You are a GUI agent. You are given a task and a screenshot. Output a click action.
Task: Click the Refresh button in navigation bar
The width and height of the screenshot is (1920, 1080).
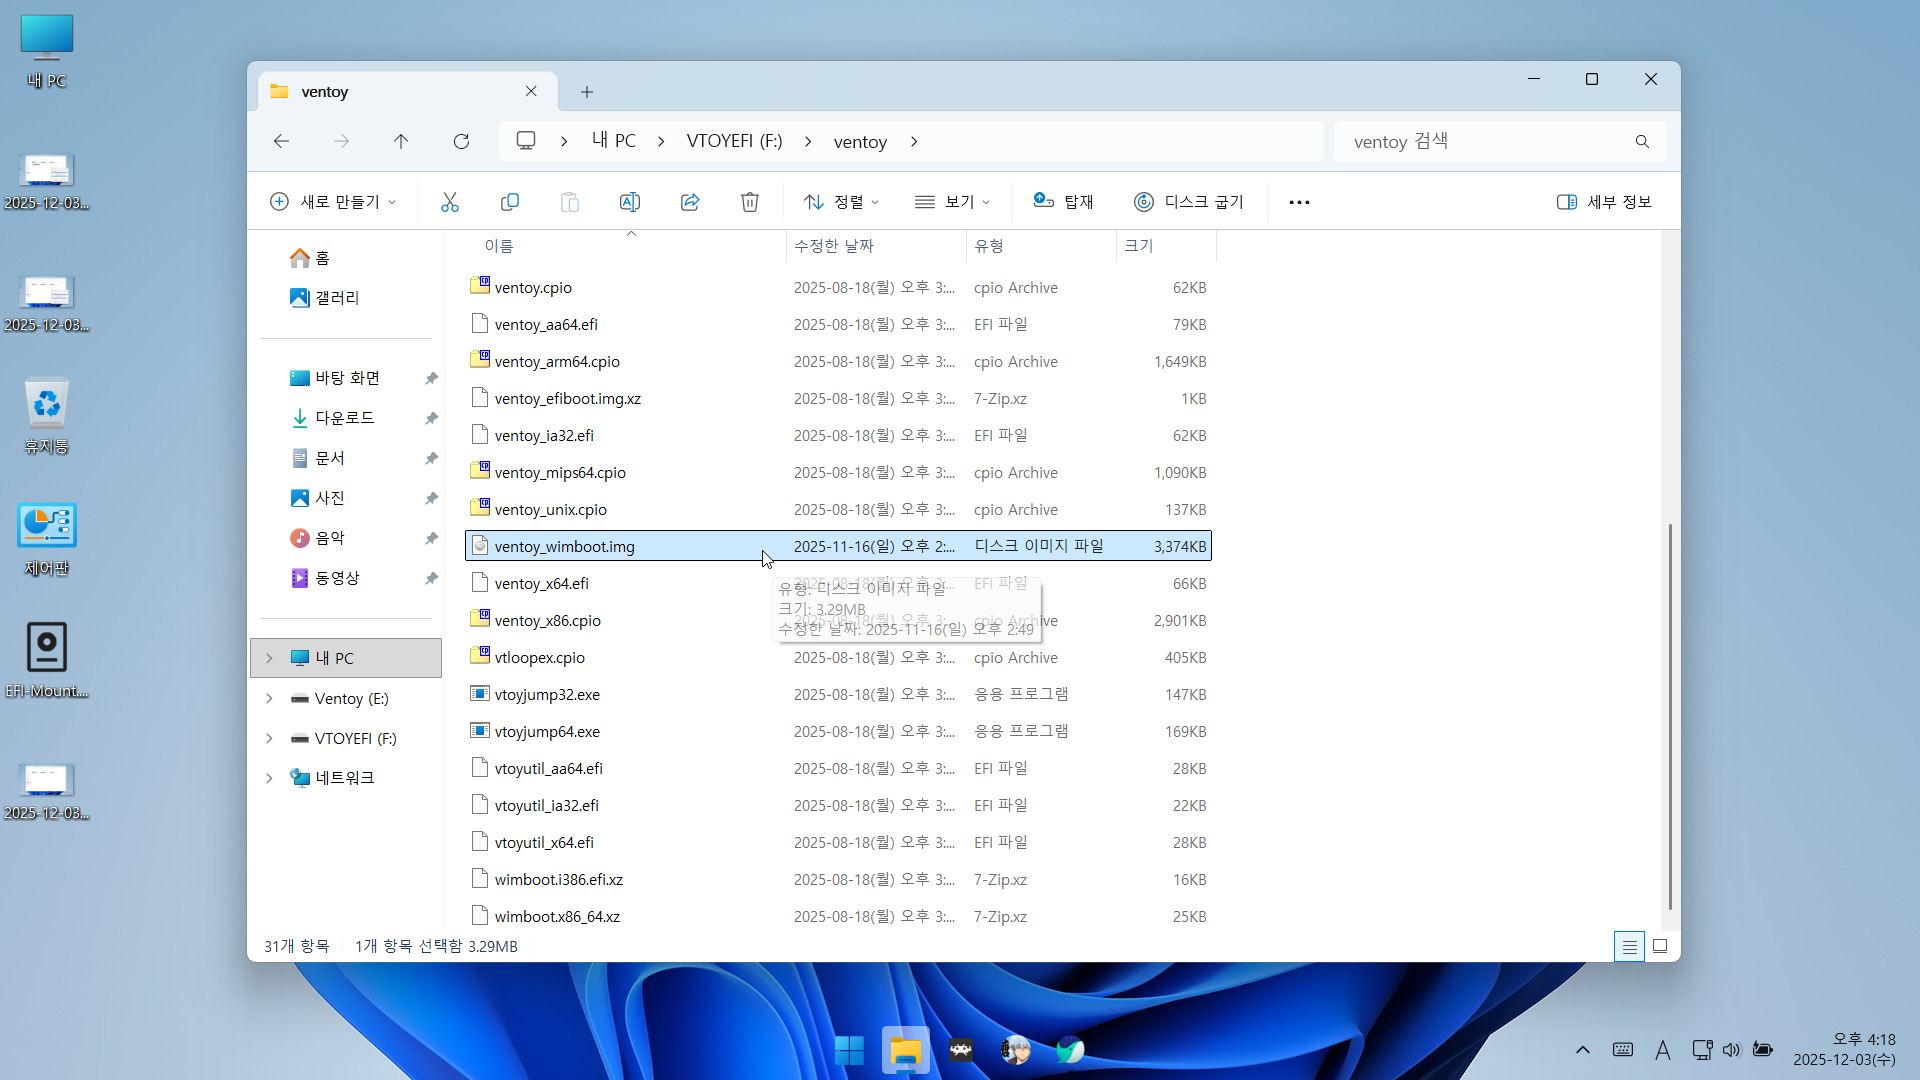461,141
